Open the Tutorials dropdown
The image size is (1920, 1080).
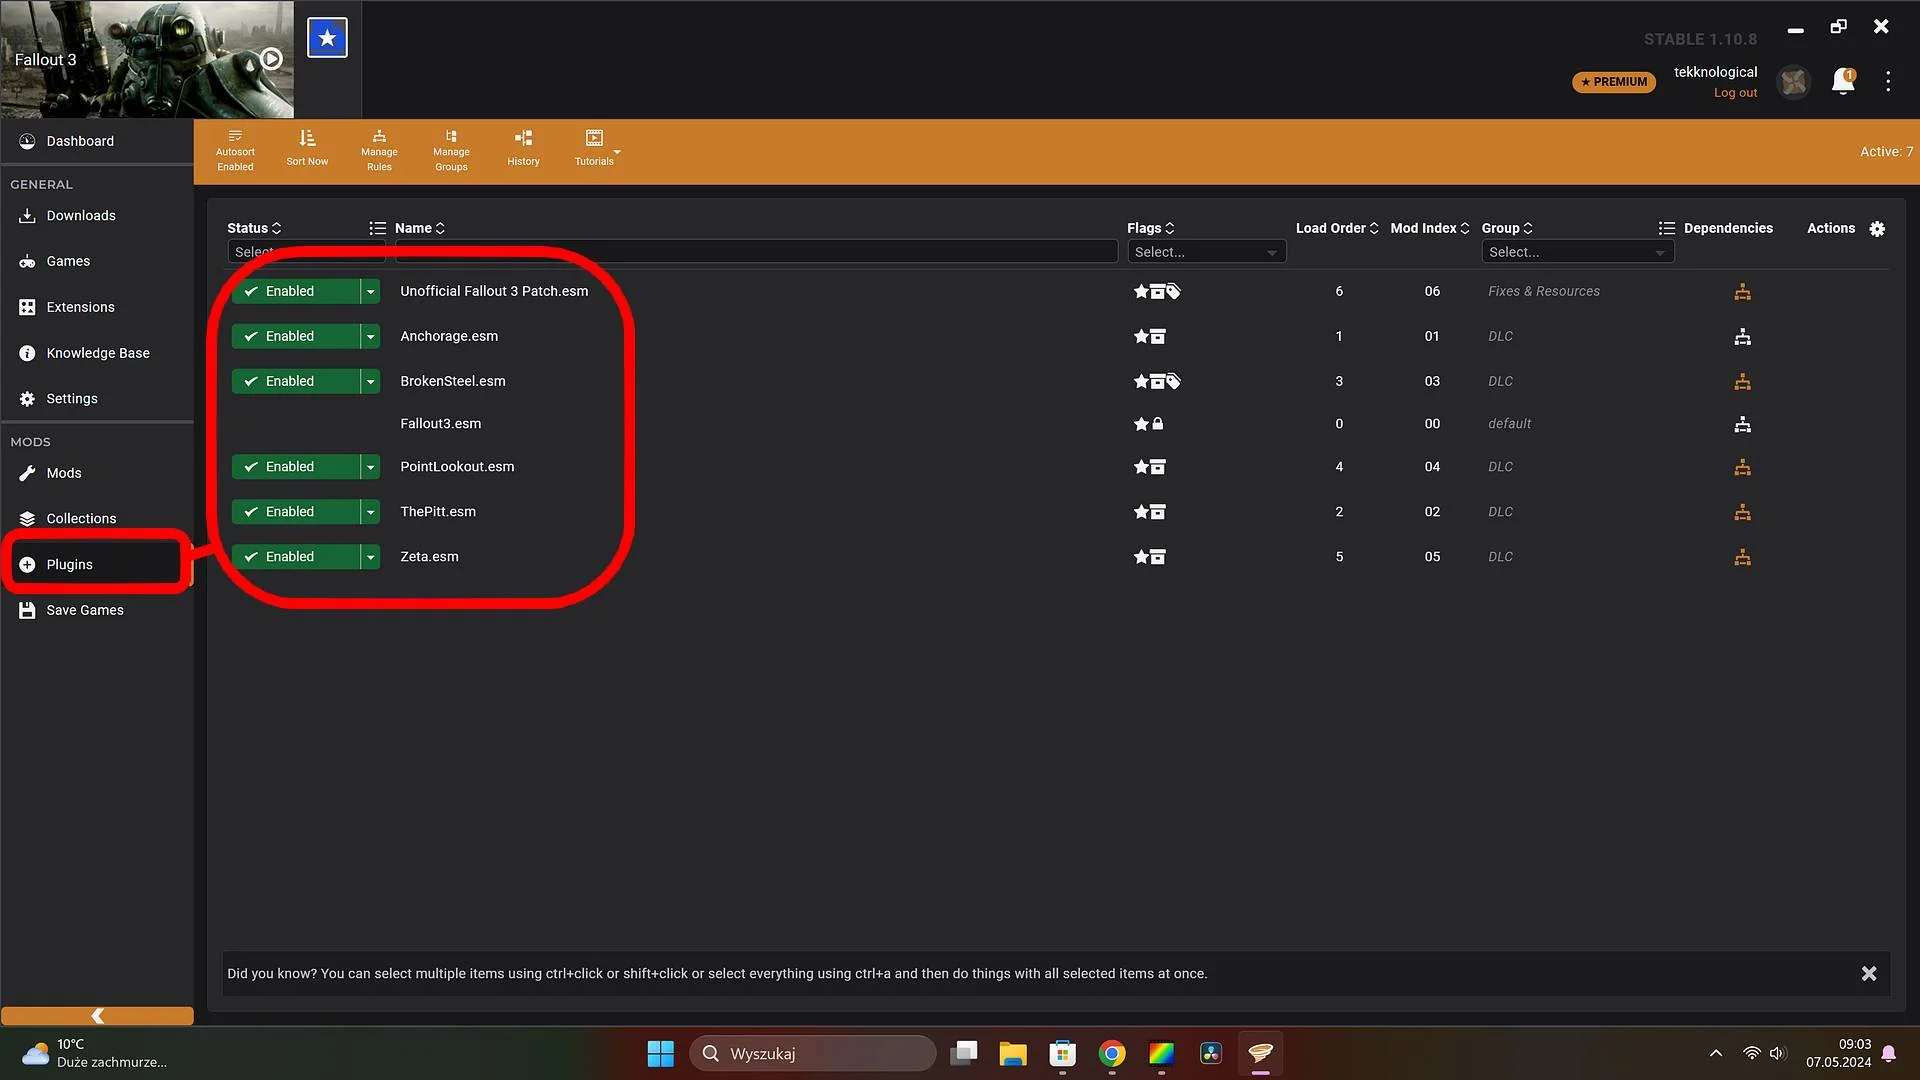pos(596,148)
